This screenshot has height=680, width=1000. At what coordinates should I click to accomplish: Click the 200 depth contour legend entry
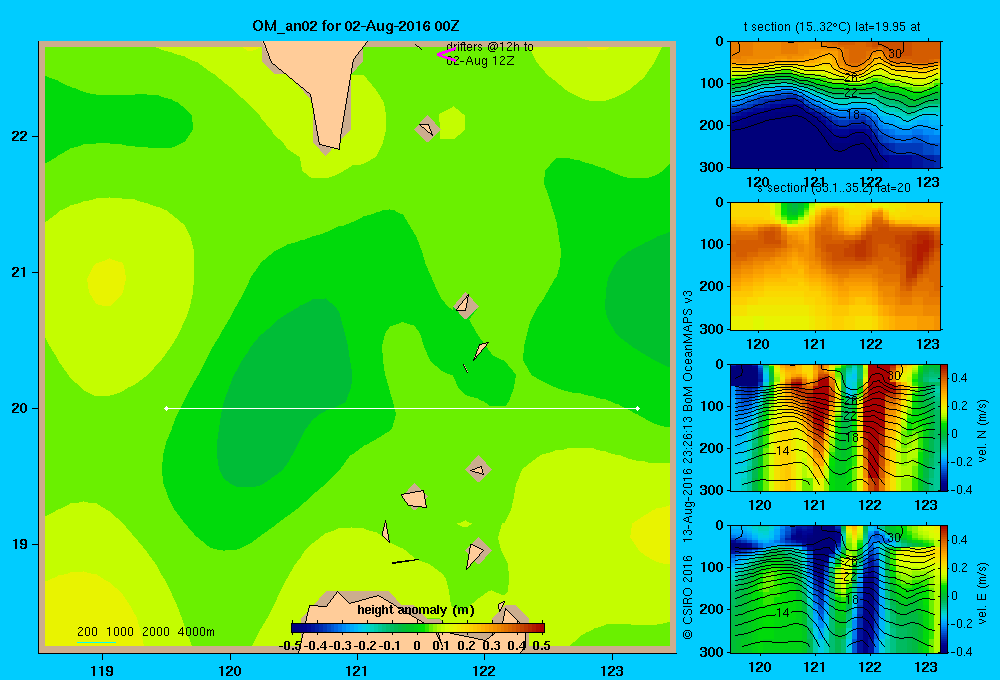[87, 632]
